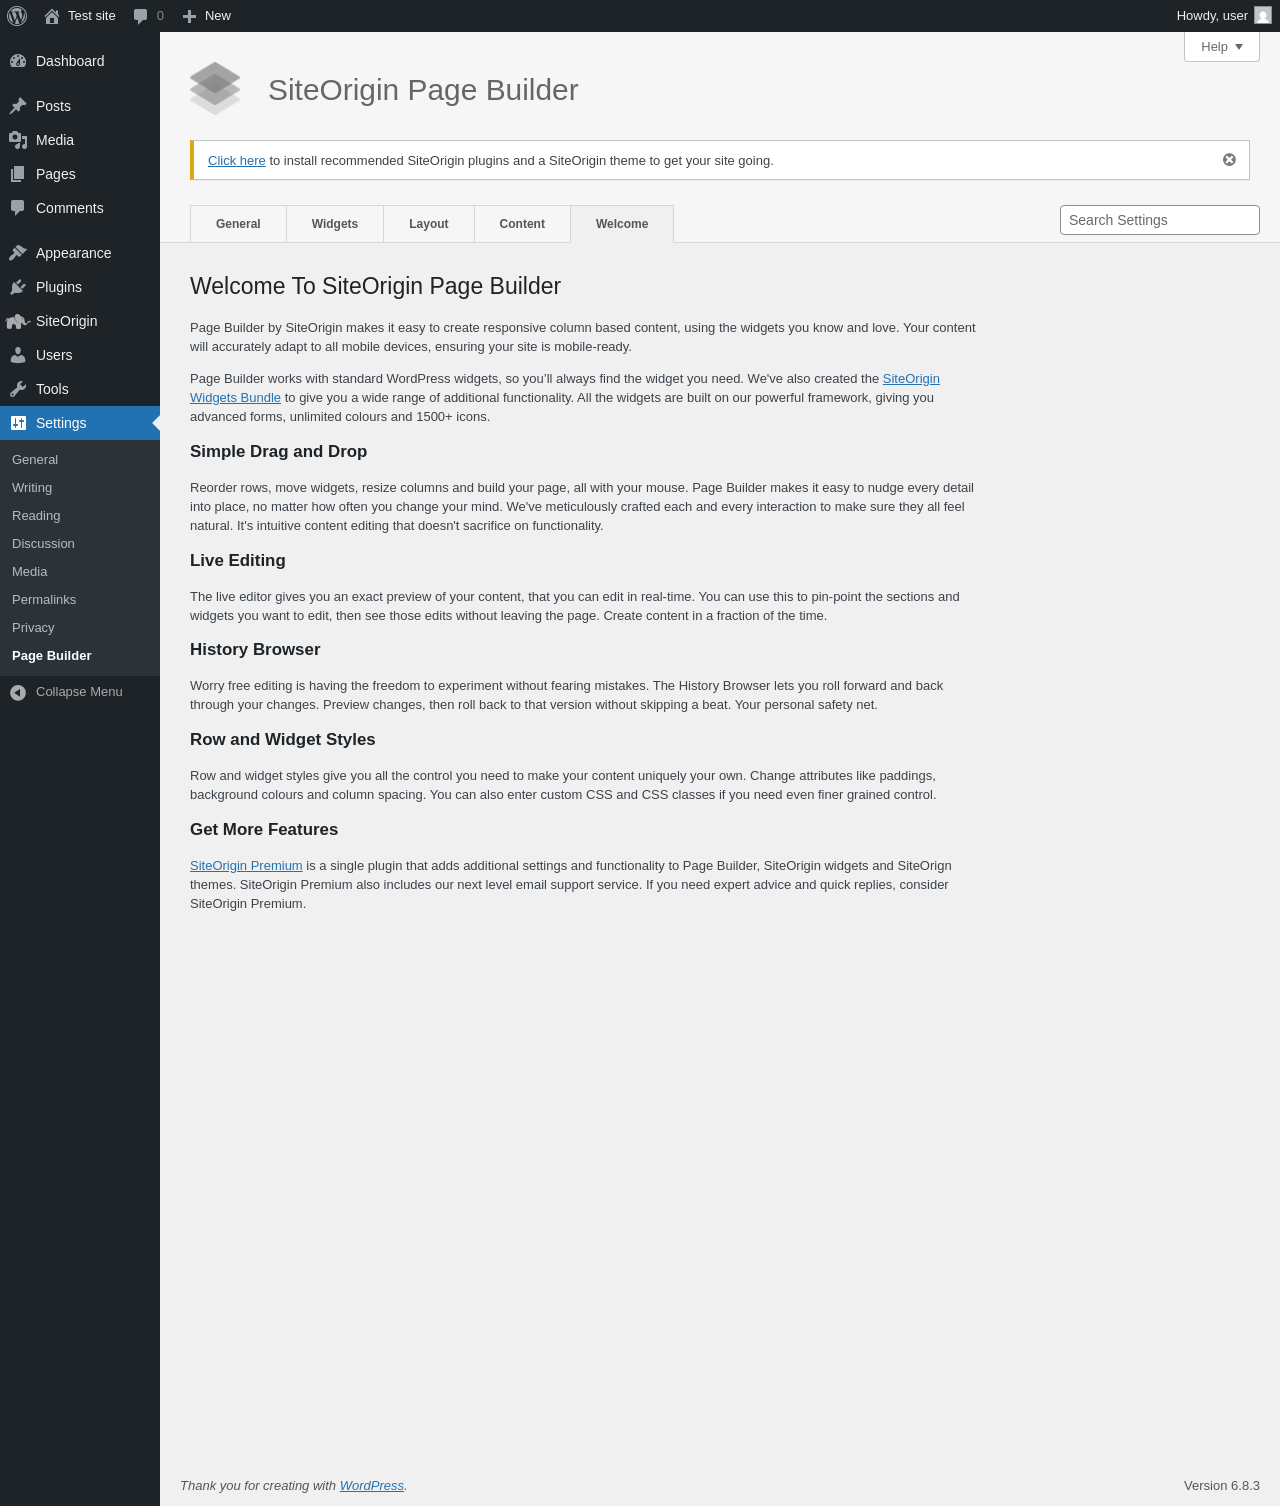This screenshot has width=1280, height=1506.
Task: Open Media label in main sidebar menu
Action: pos(55,140)
